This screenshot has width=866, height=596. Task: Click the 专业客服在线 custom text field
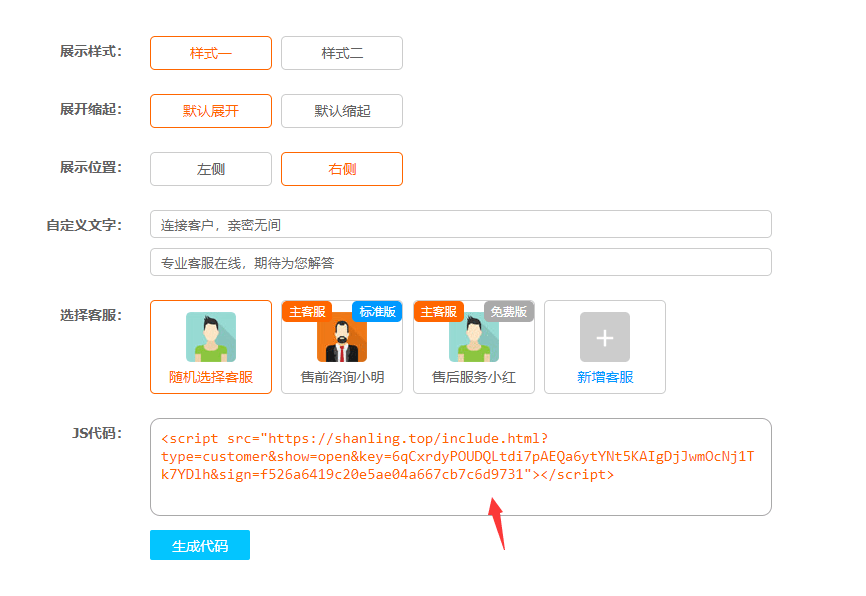(460, 263)
